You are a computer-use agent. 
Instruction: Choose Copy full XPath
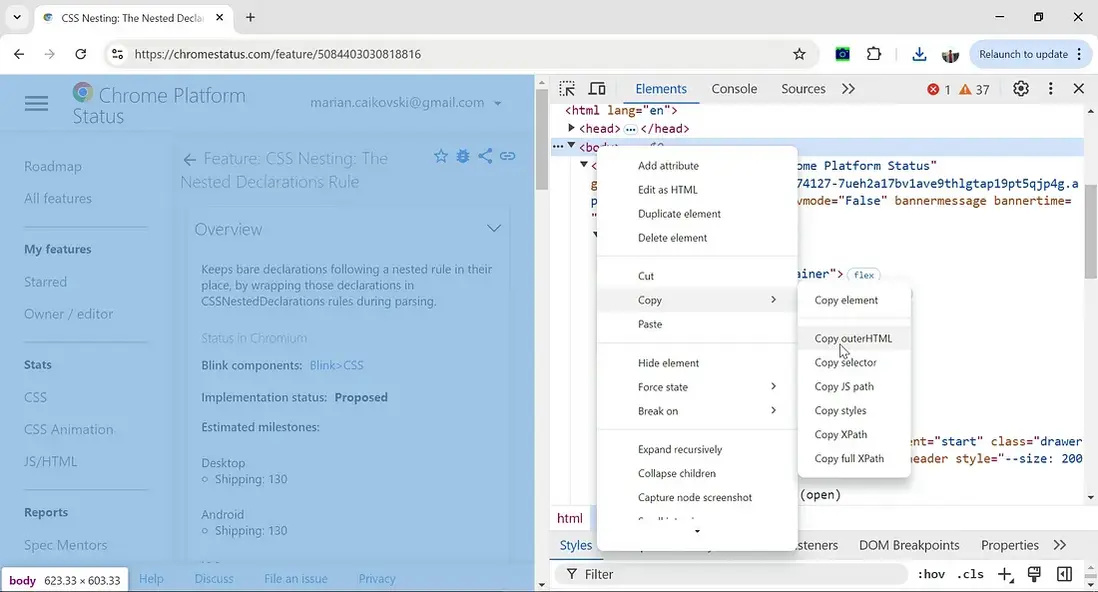(x=854, y=459)
